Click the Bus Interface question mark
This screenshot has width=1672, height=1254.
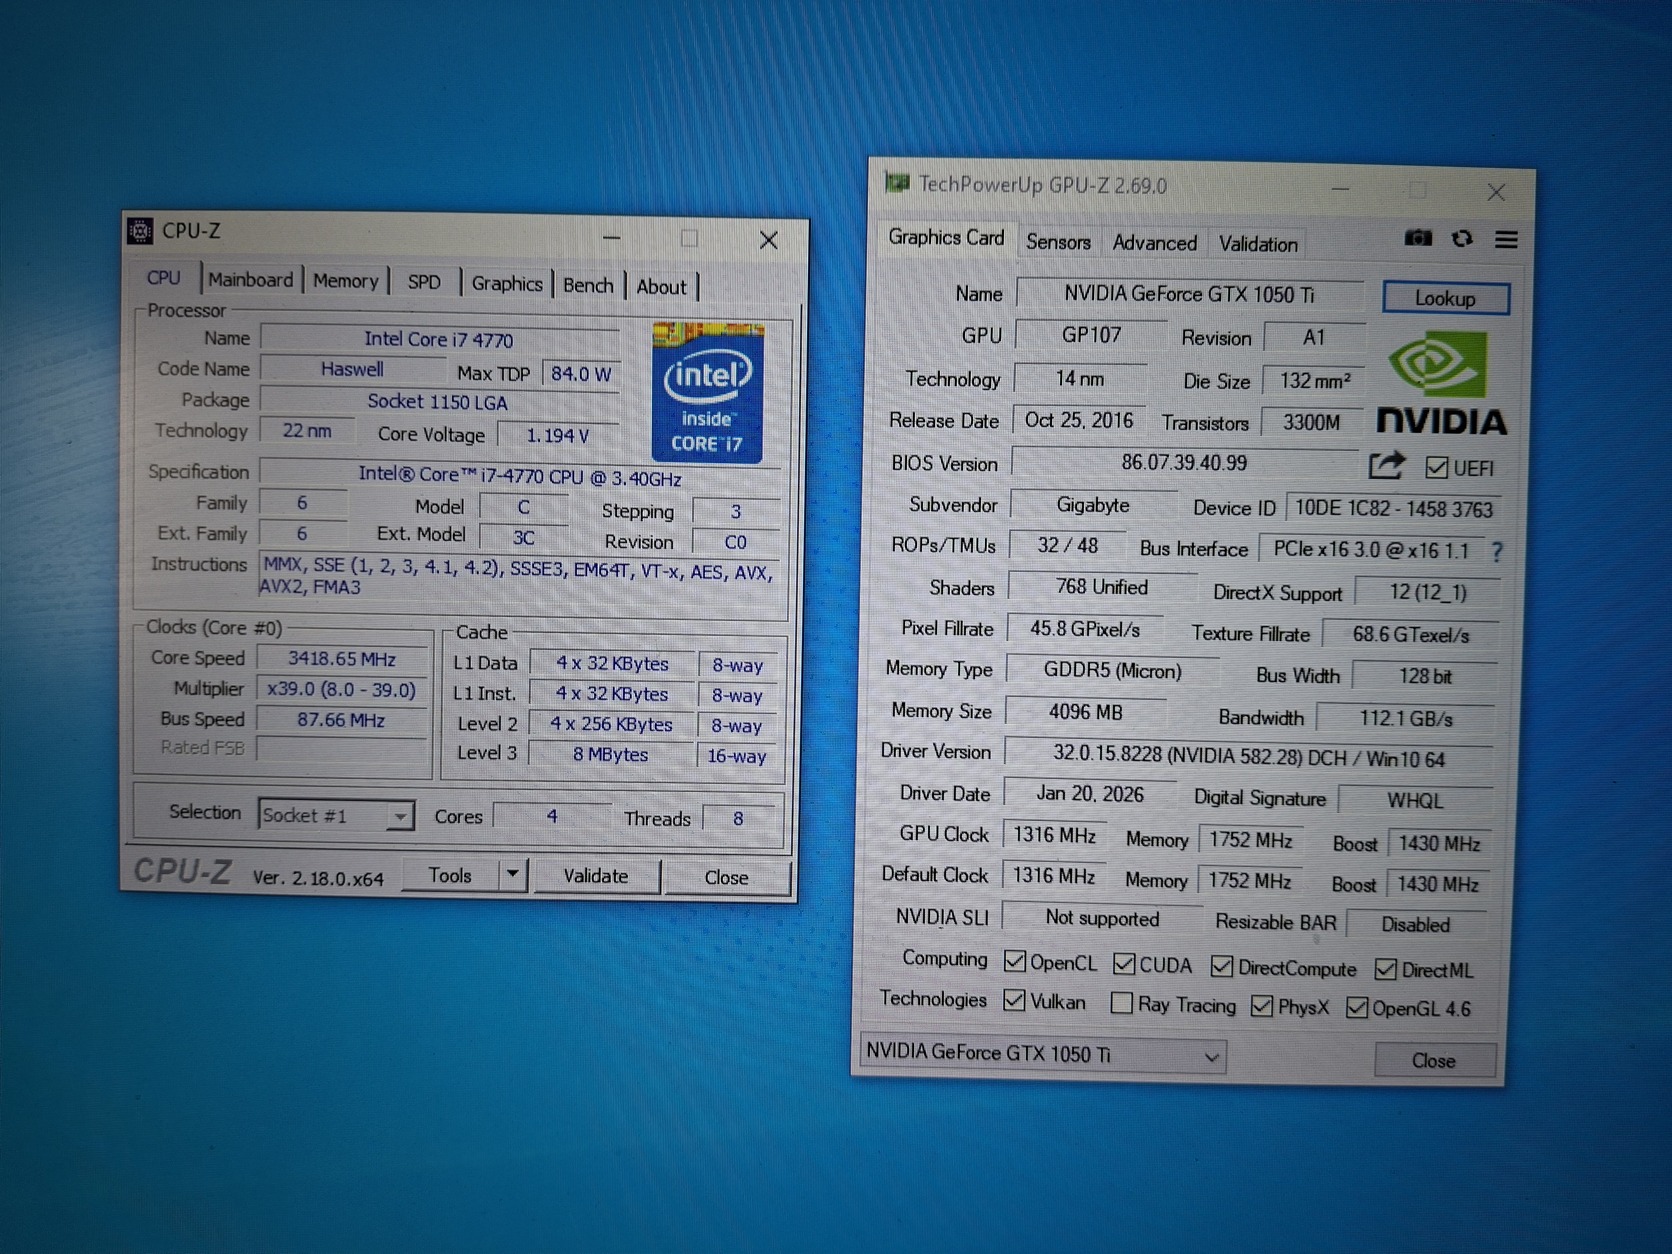[1496, 551]
